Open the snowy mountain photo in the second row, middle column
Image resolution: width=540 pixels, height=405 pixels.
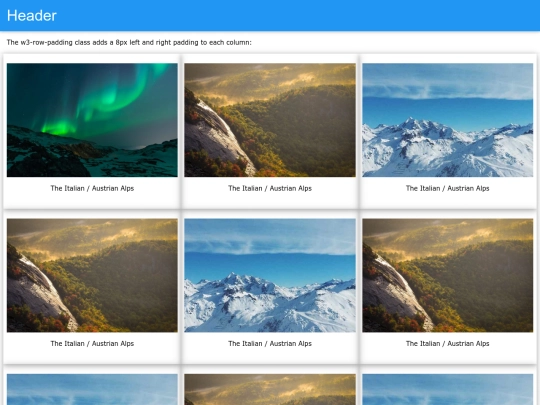click(270, 275)
